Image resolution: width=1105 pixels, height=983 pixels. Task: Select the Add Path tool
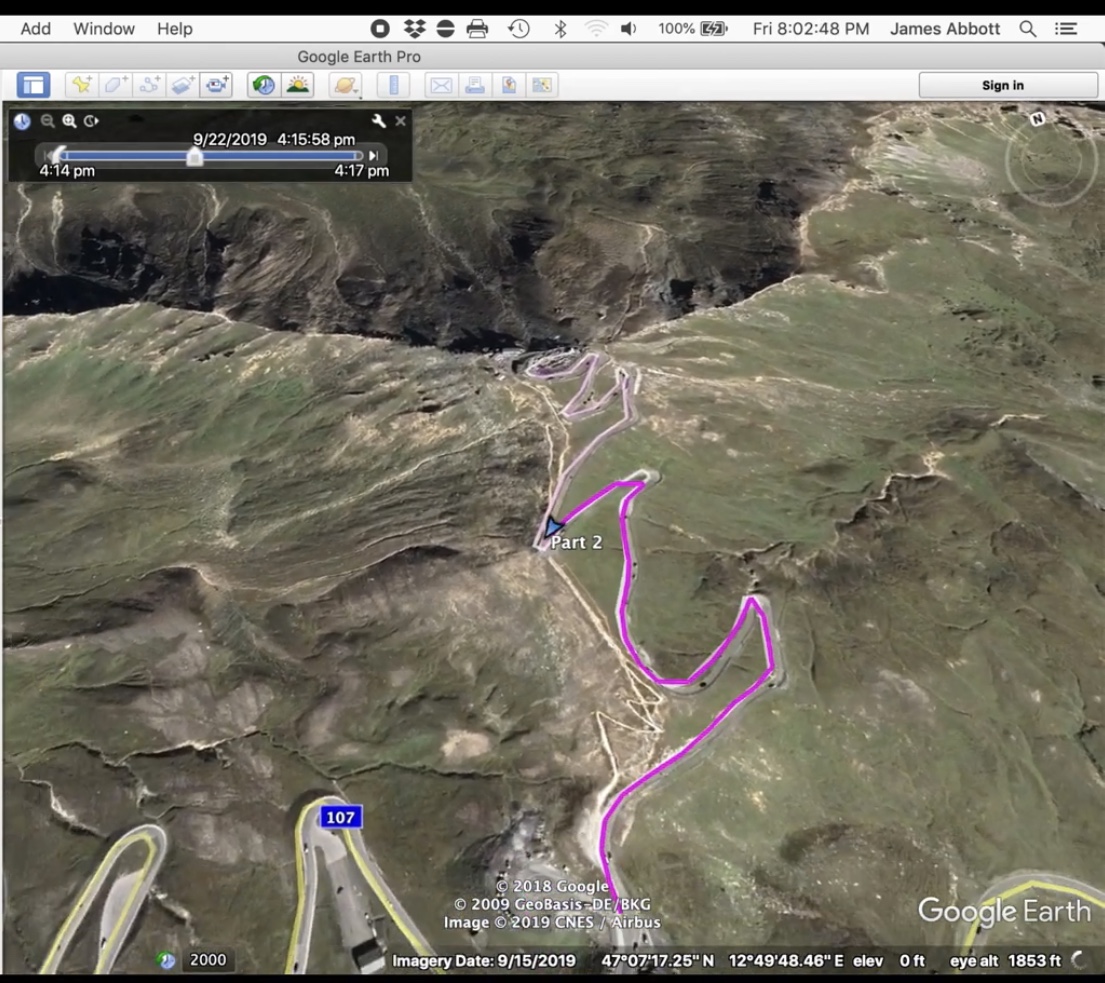tap(149, 85)
